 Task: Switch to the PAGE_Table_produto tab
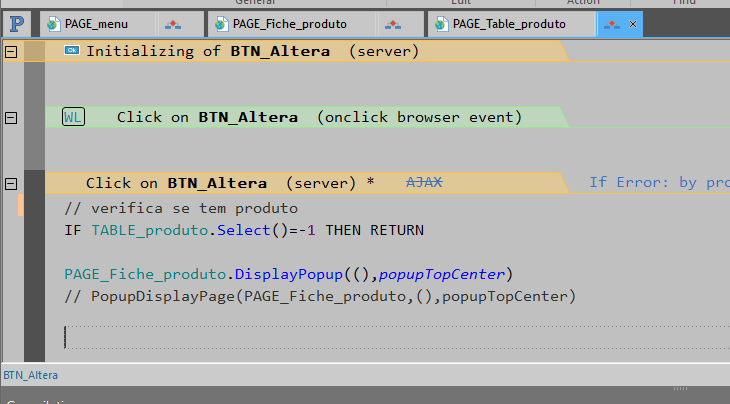(x=510, y=24)
